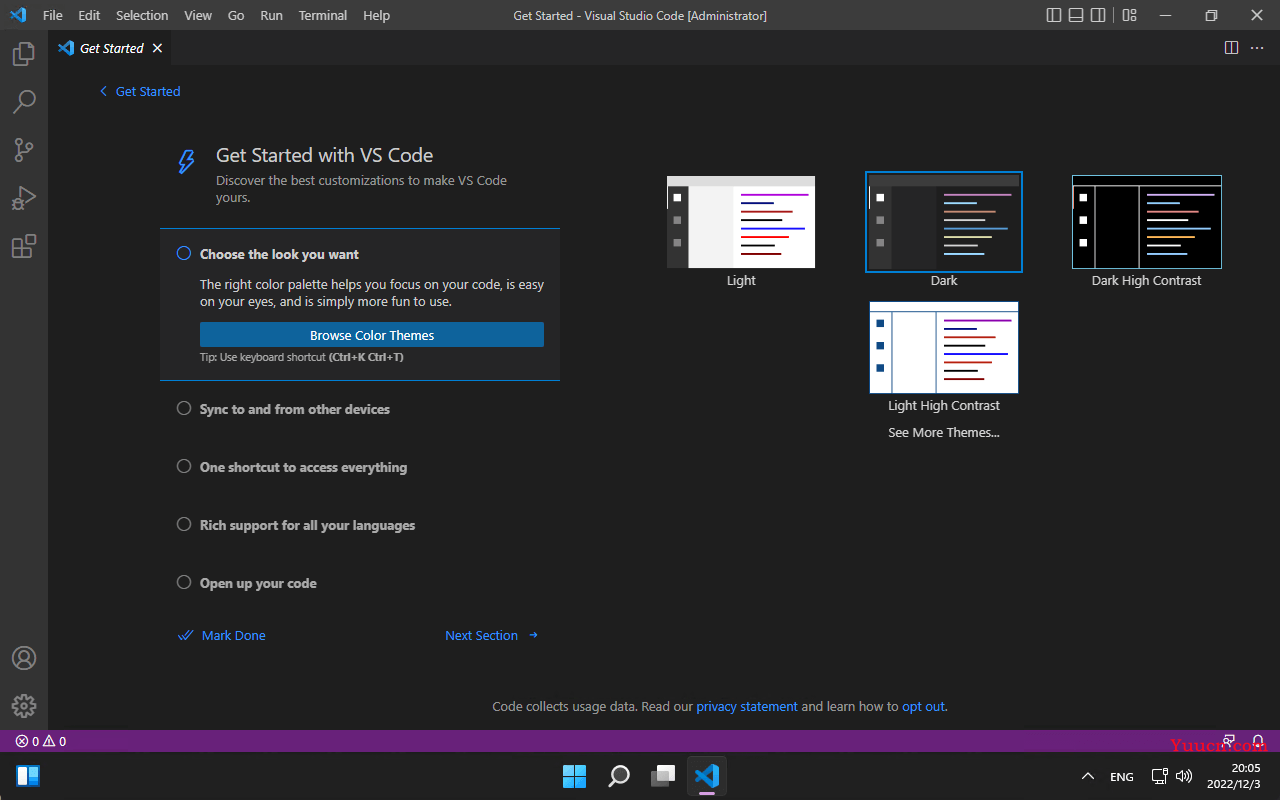Open the editor More Actions ellipsis menu

tap(1257, 48)
